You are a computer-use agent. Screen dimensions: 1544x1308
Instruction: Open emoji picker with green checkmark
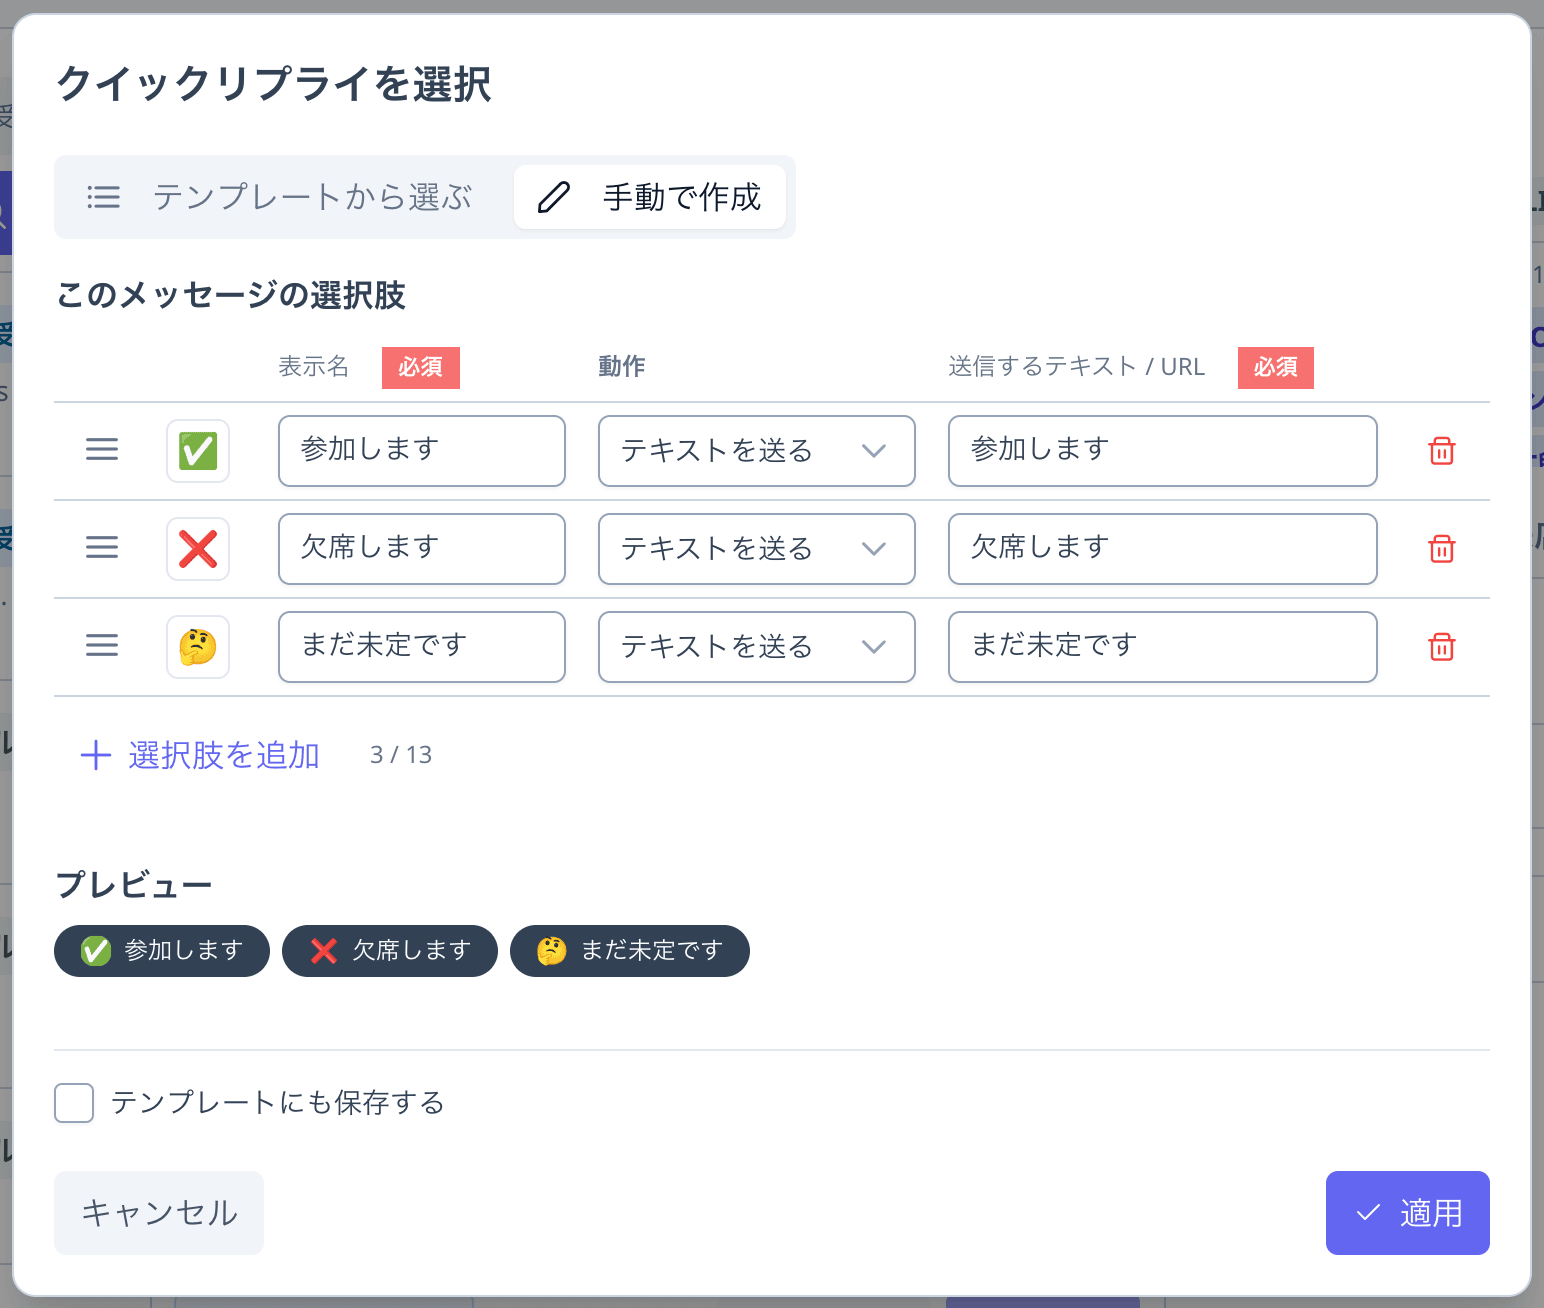(198, 451)
